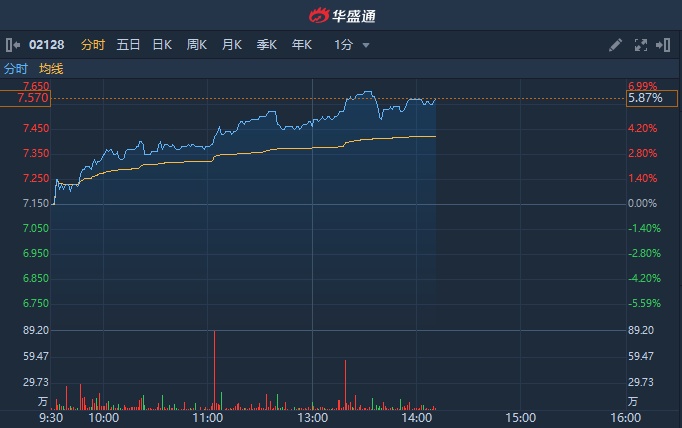
Task: Select the 周K chart tab
Action: 197,45
